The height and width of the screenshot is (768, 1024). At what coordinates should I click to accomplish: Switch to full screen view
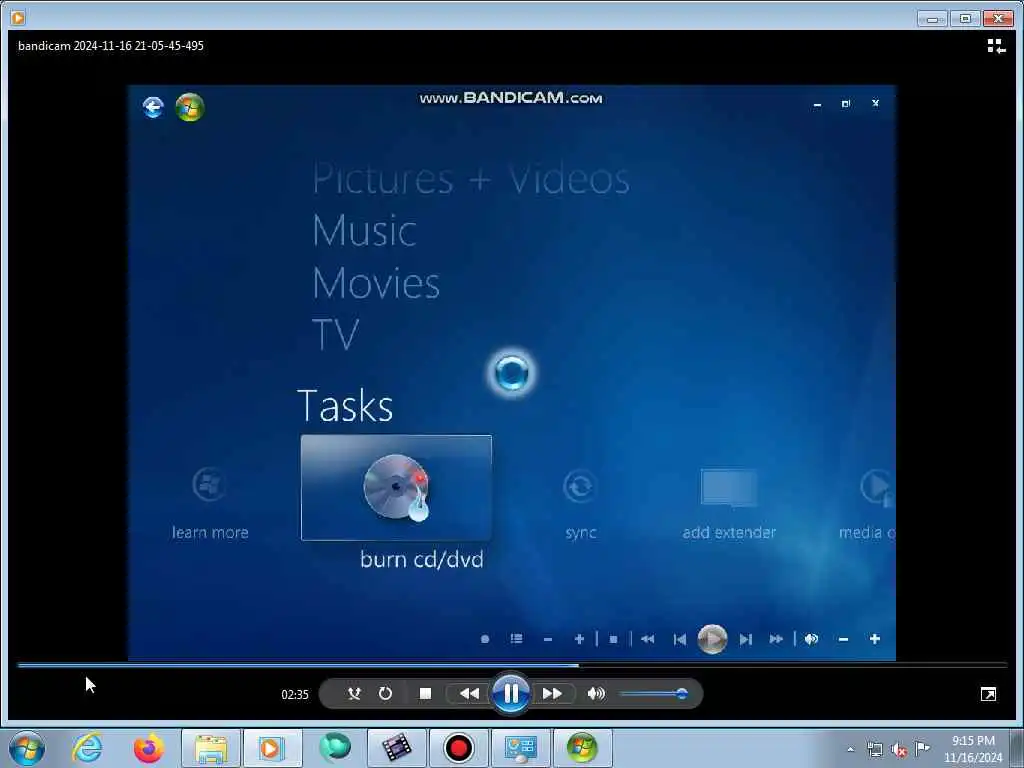point(988,694)
